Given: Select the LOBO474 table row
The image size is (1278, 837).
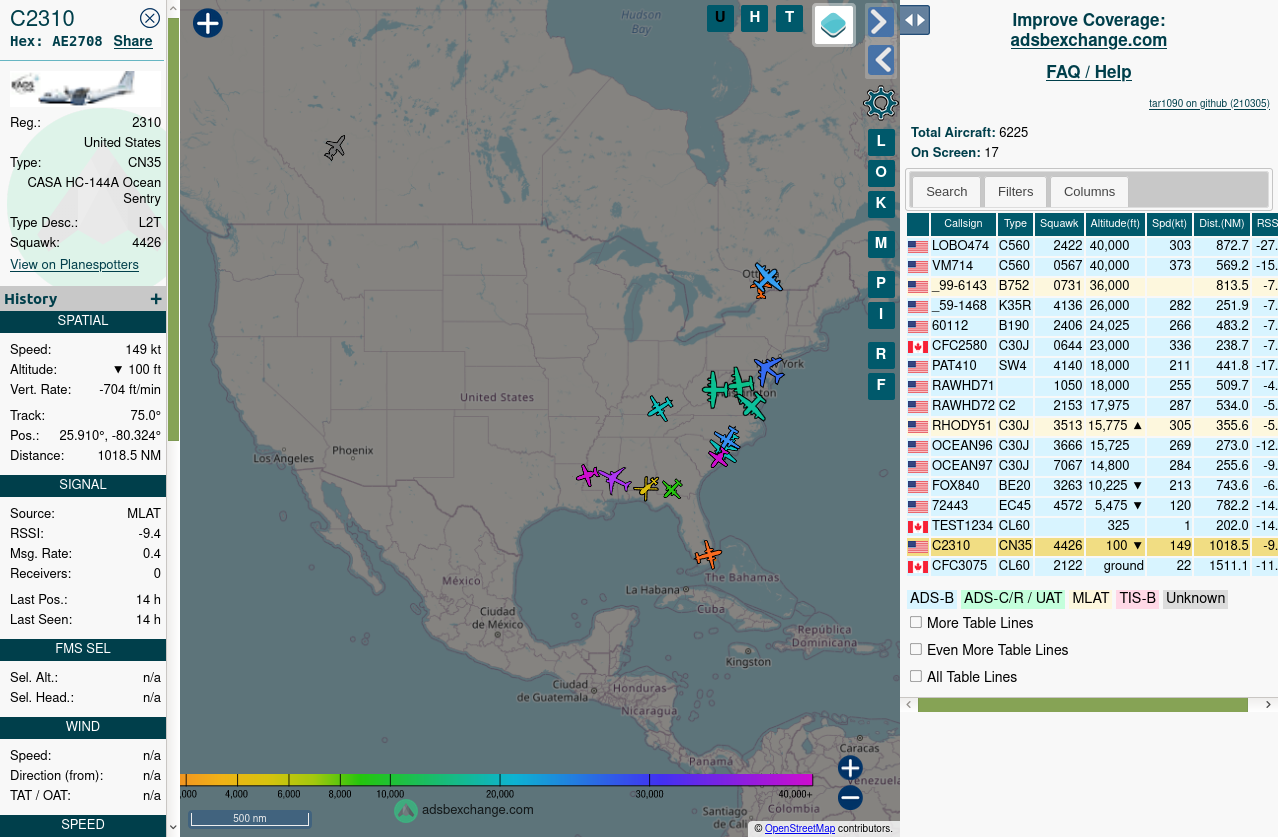Looking at the screenshot, I should click(x=1092, y=246).
